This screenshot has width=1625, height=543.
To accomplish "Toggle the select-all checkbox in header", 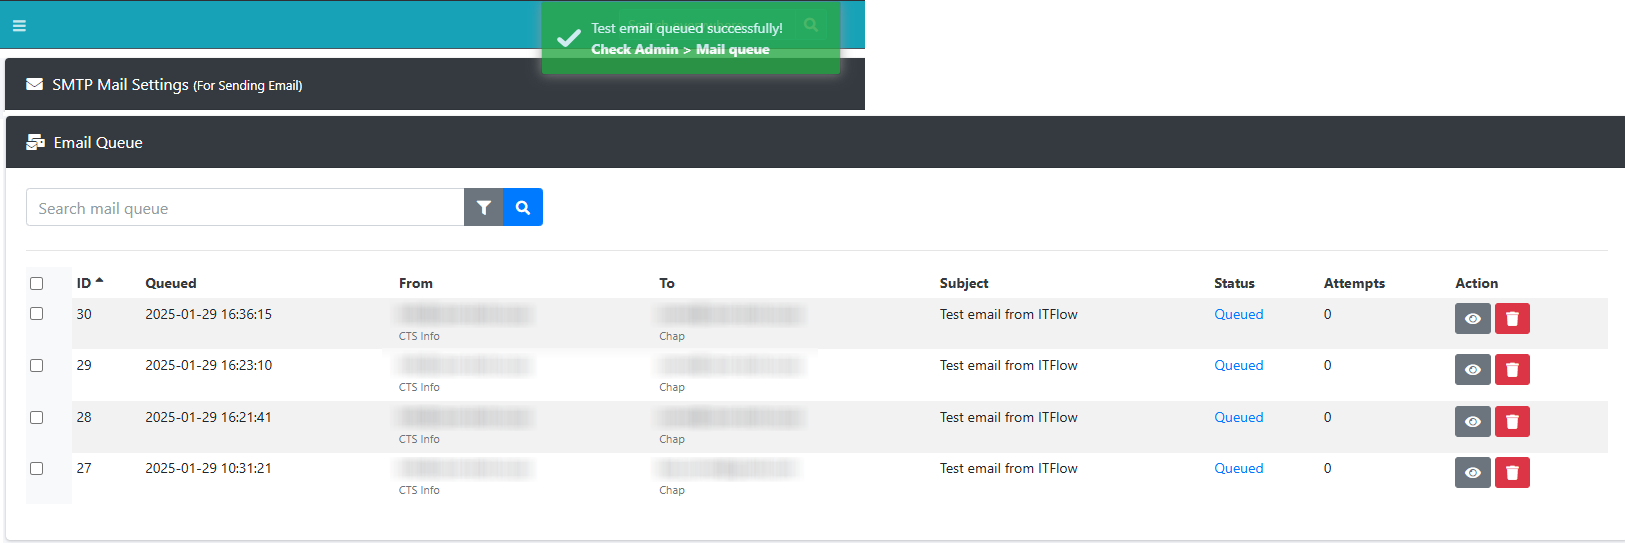I will coord(37,283).
